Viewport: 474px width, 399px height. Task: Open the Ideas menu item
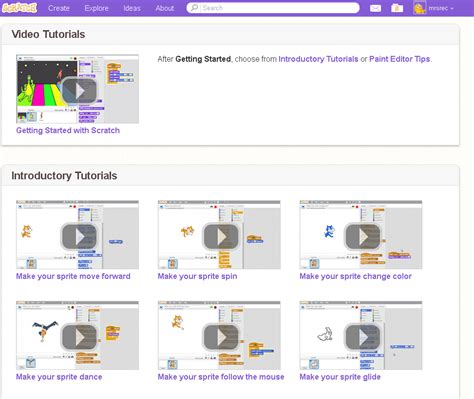point(132,8)
